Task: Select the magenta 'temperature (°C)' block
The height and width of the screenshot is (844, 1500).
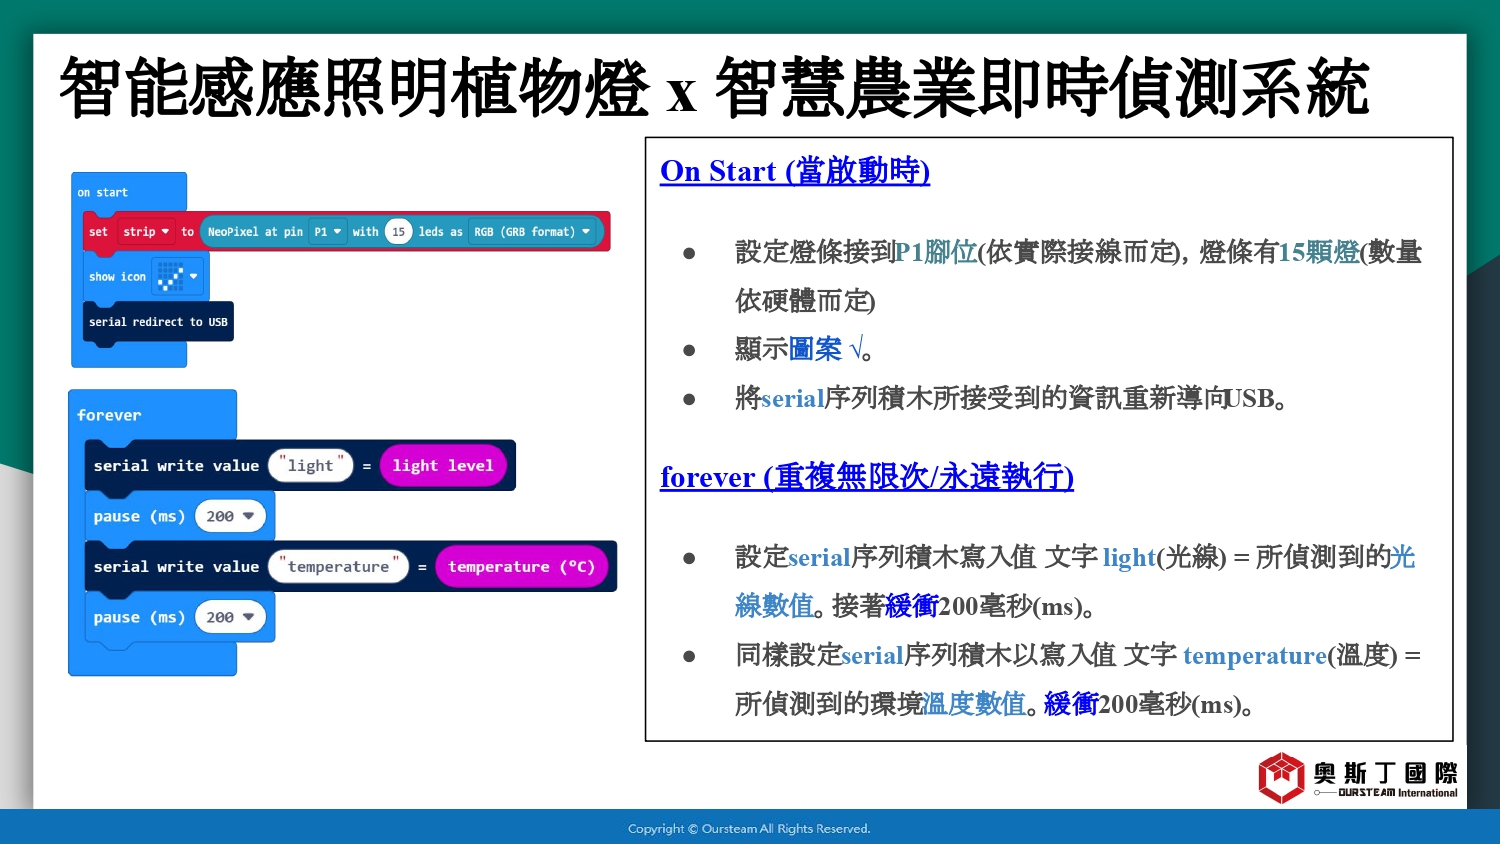Action: (522, 566)
